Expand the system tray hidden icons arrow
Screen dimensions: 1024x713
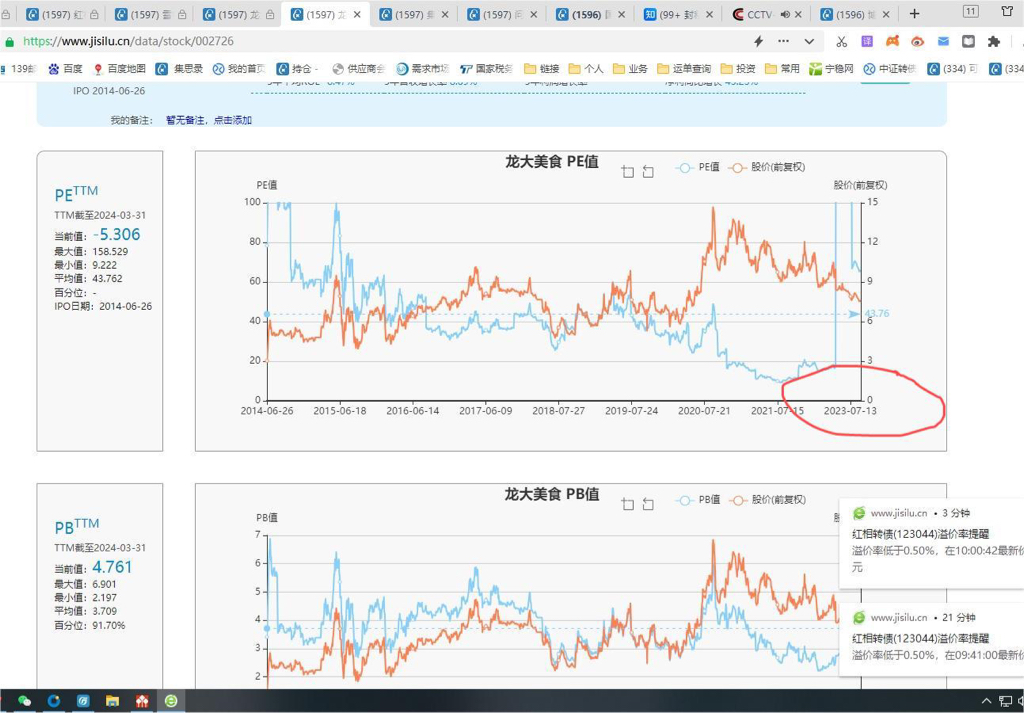(986, 701)
